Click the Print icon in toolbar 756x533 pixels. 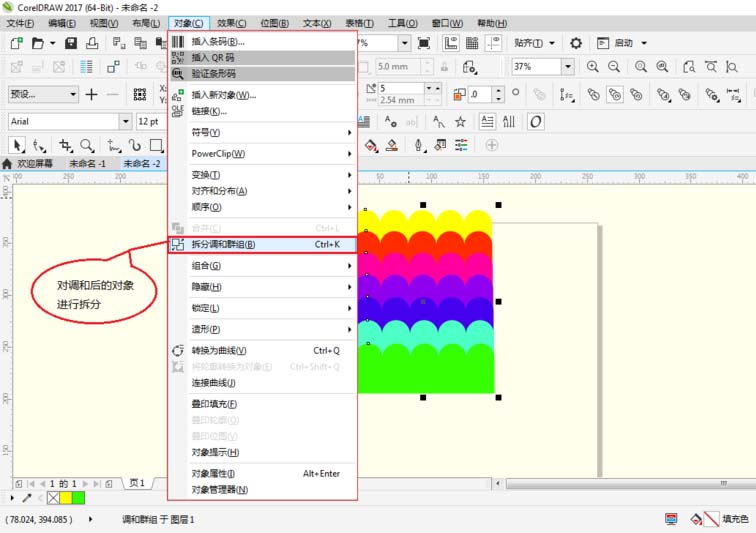point(92,43)
